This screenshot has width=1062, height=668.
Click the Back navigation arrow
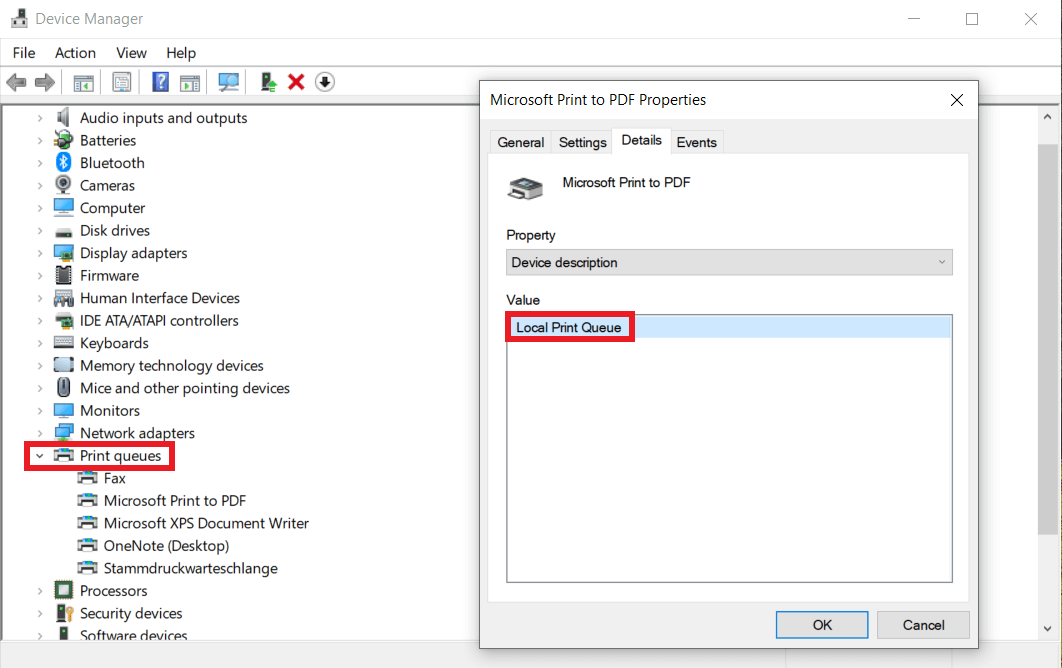point(16,81)
